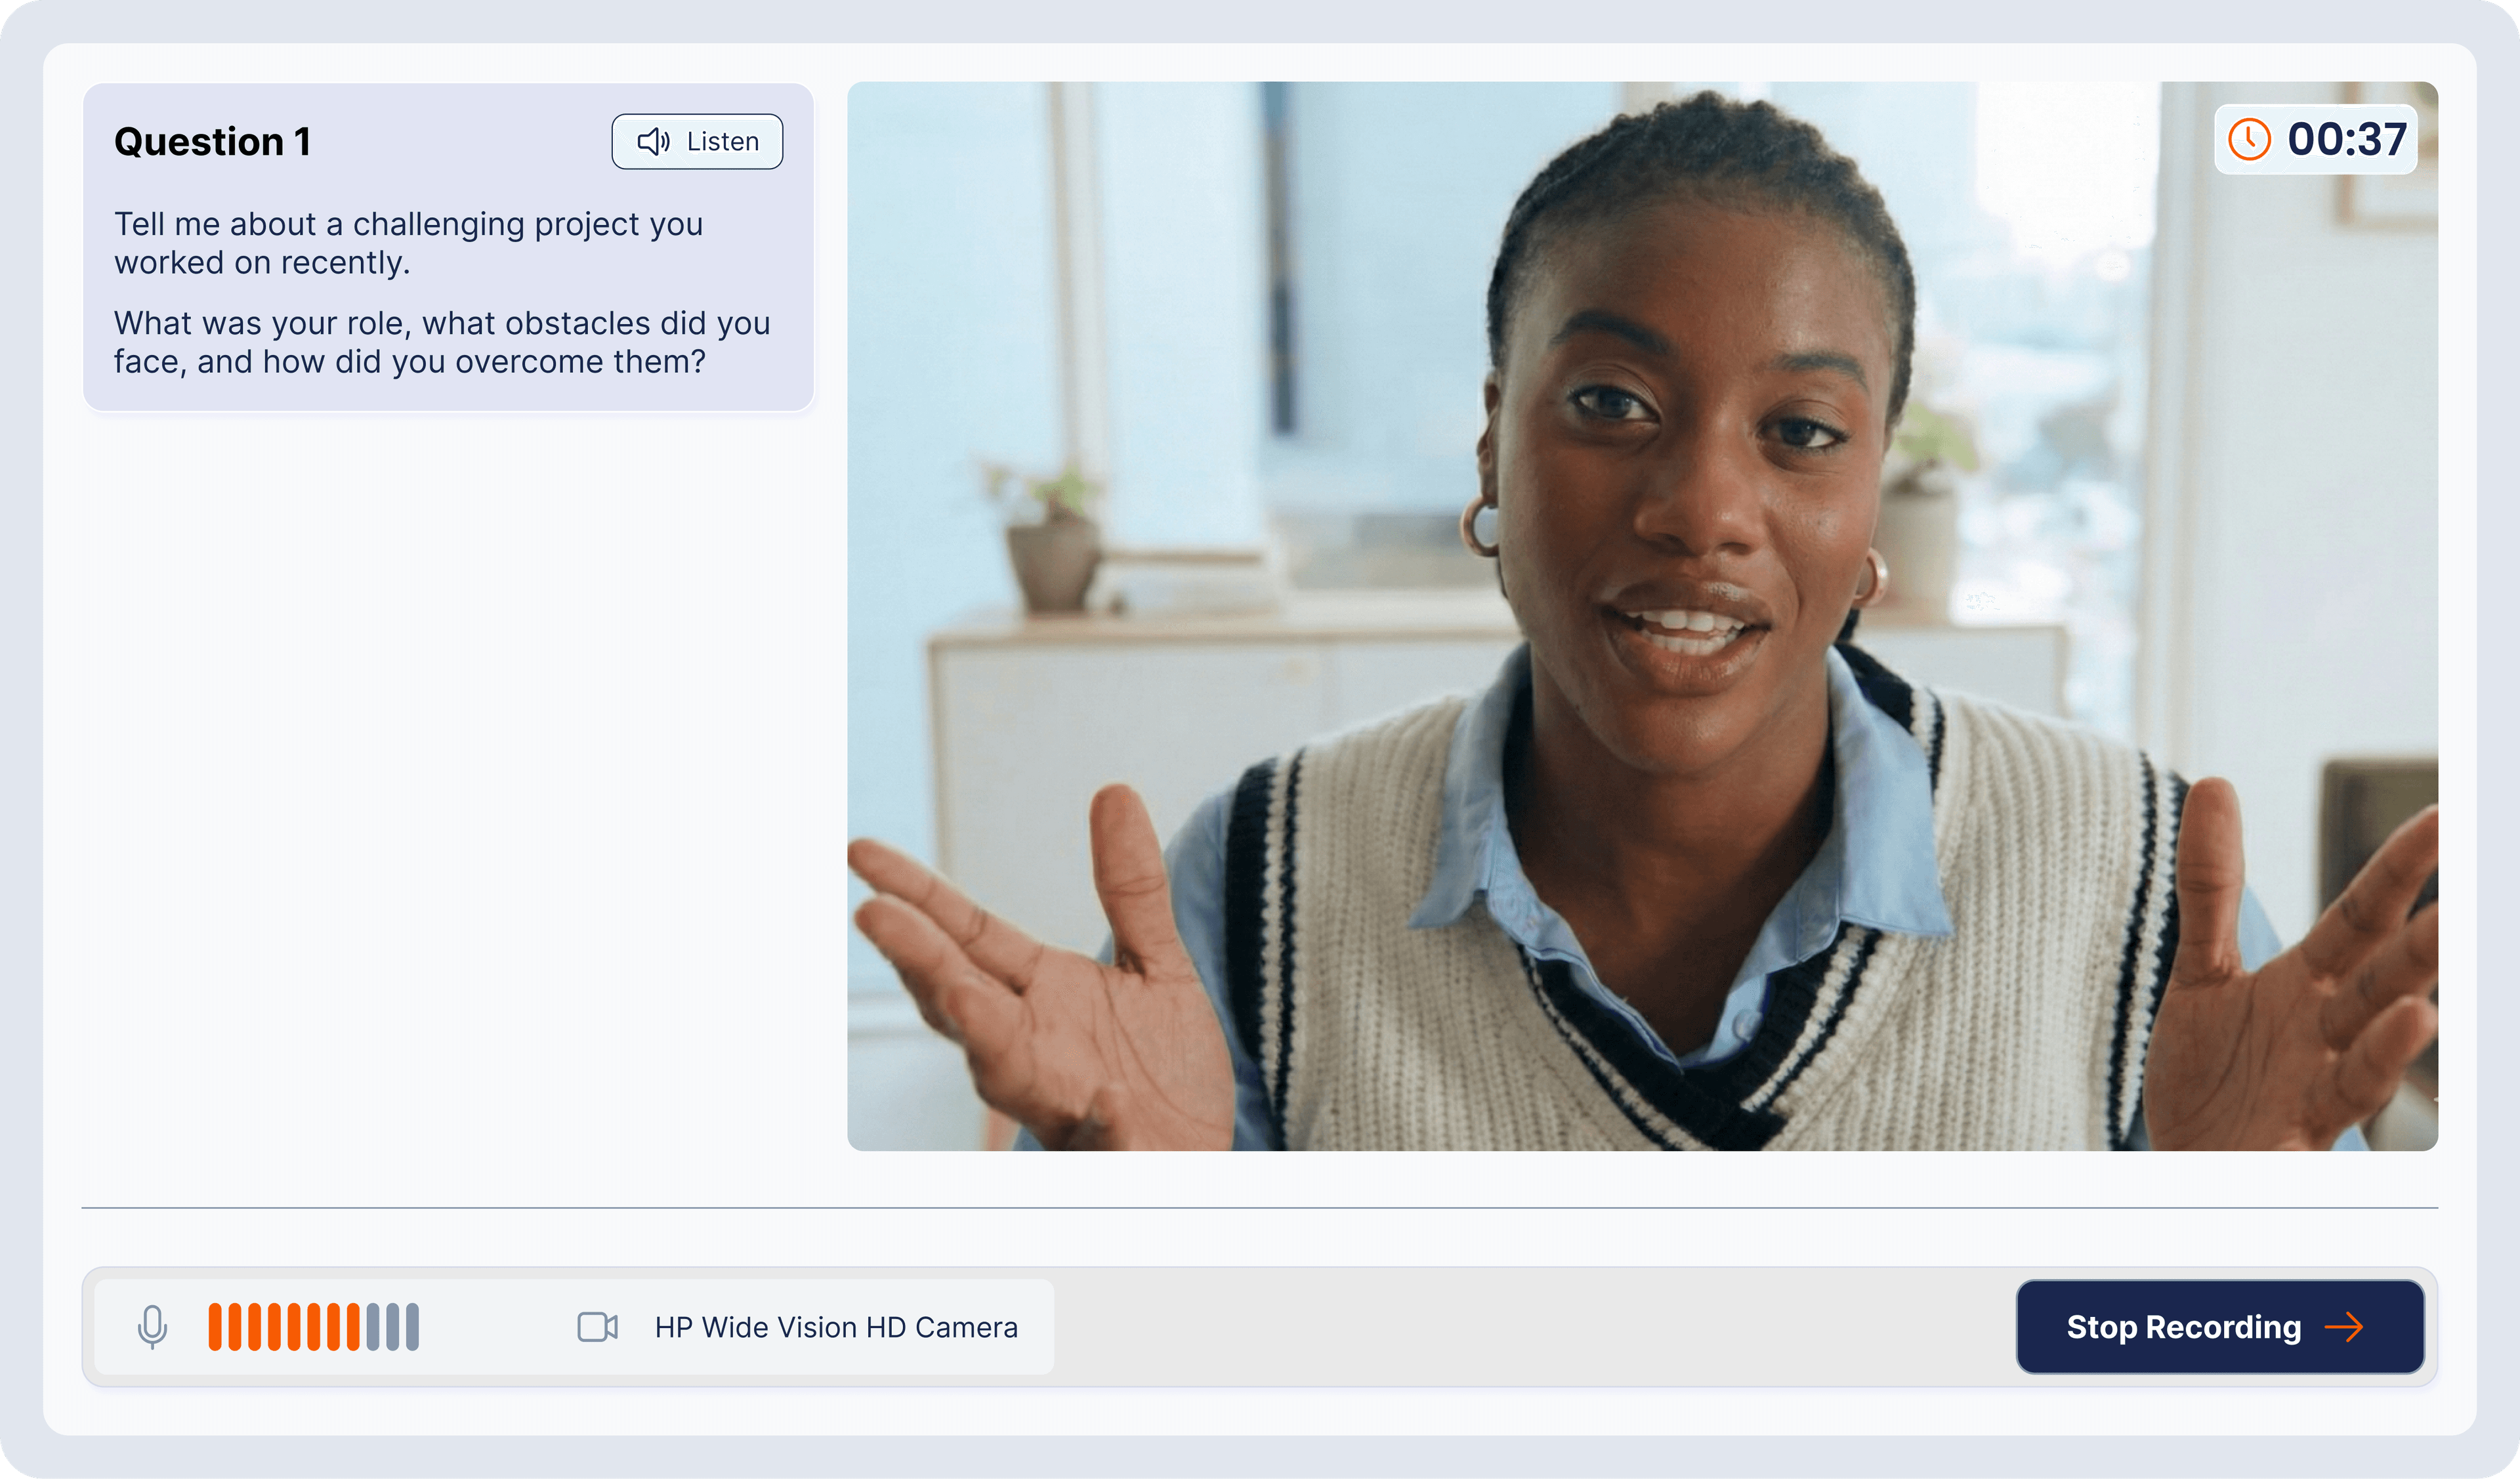The image size is (2520, 1479).
Task: Click the orange microphone level bars
Action: tap(283, 1326)
